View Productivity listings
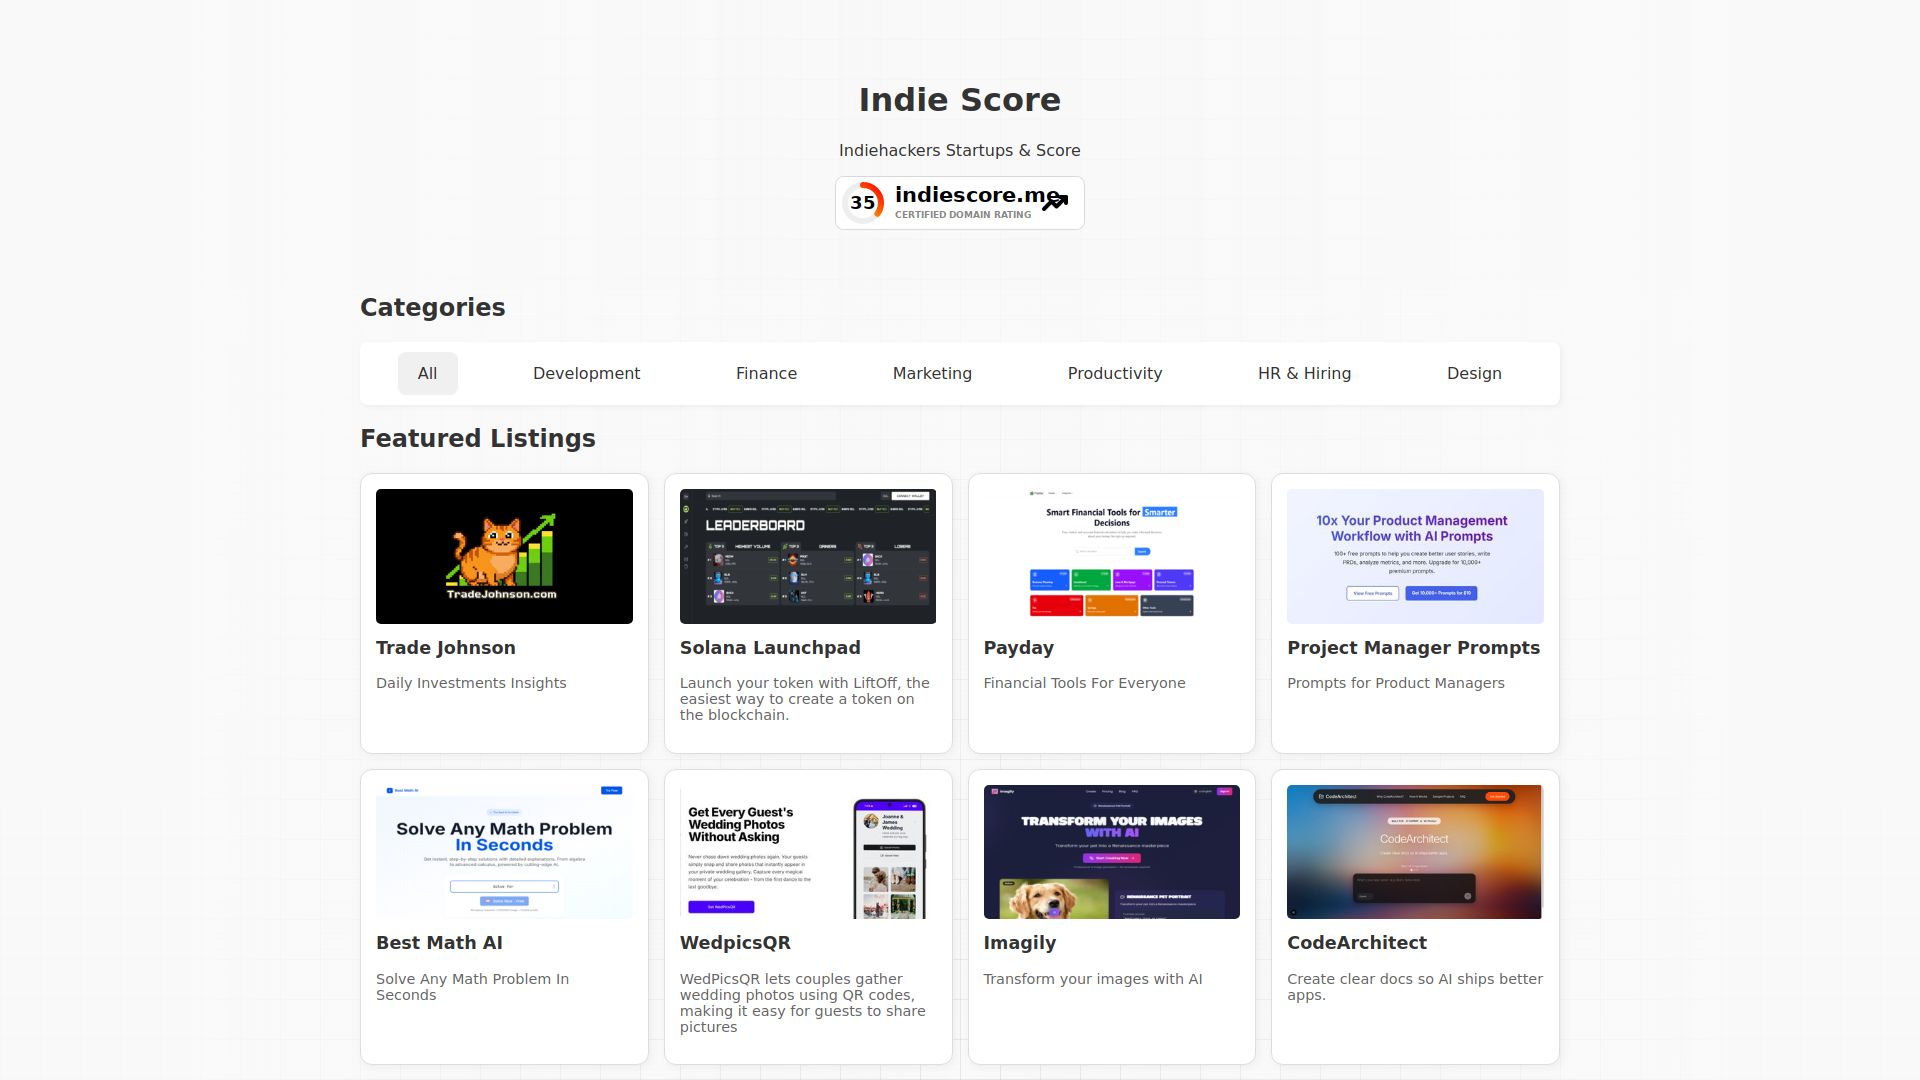 [1114, 373]
